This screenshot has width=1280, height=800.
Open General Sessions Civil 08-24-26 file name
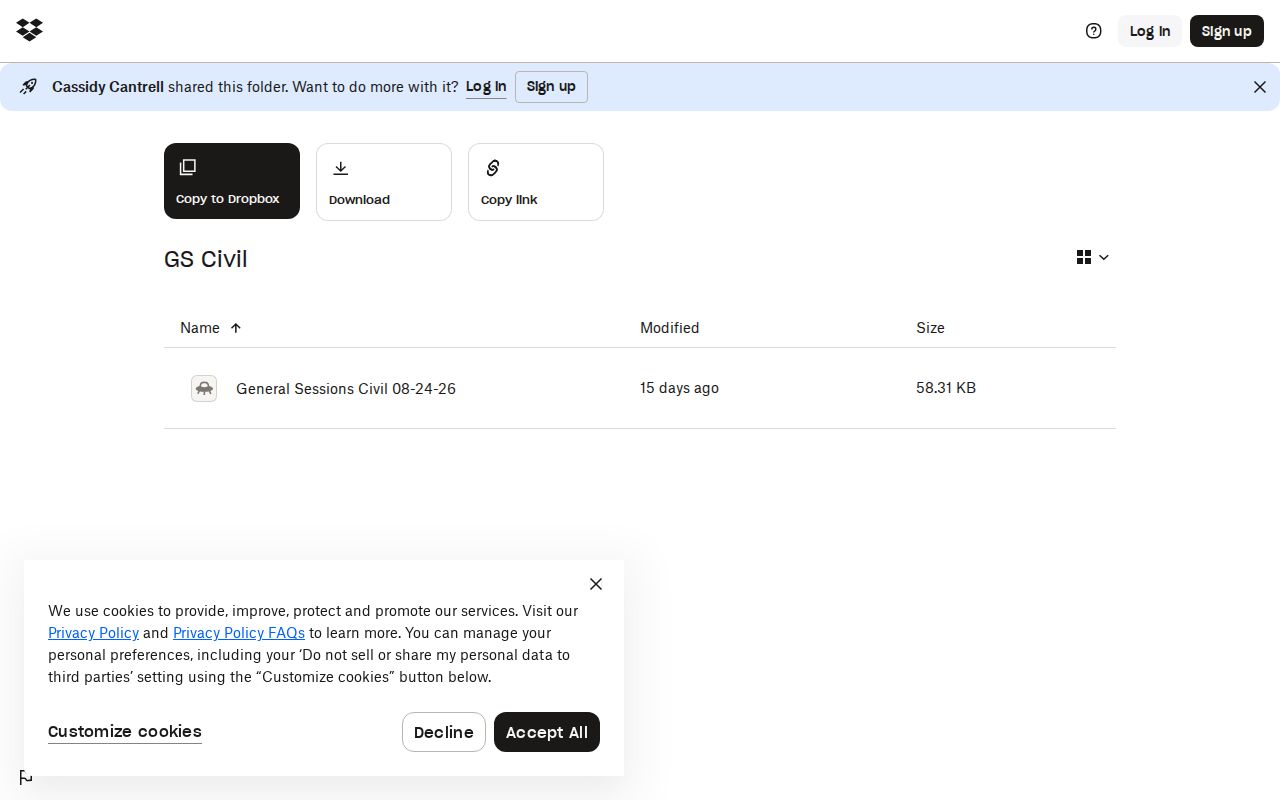click(346, 389)
